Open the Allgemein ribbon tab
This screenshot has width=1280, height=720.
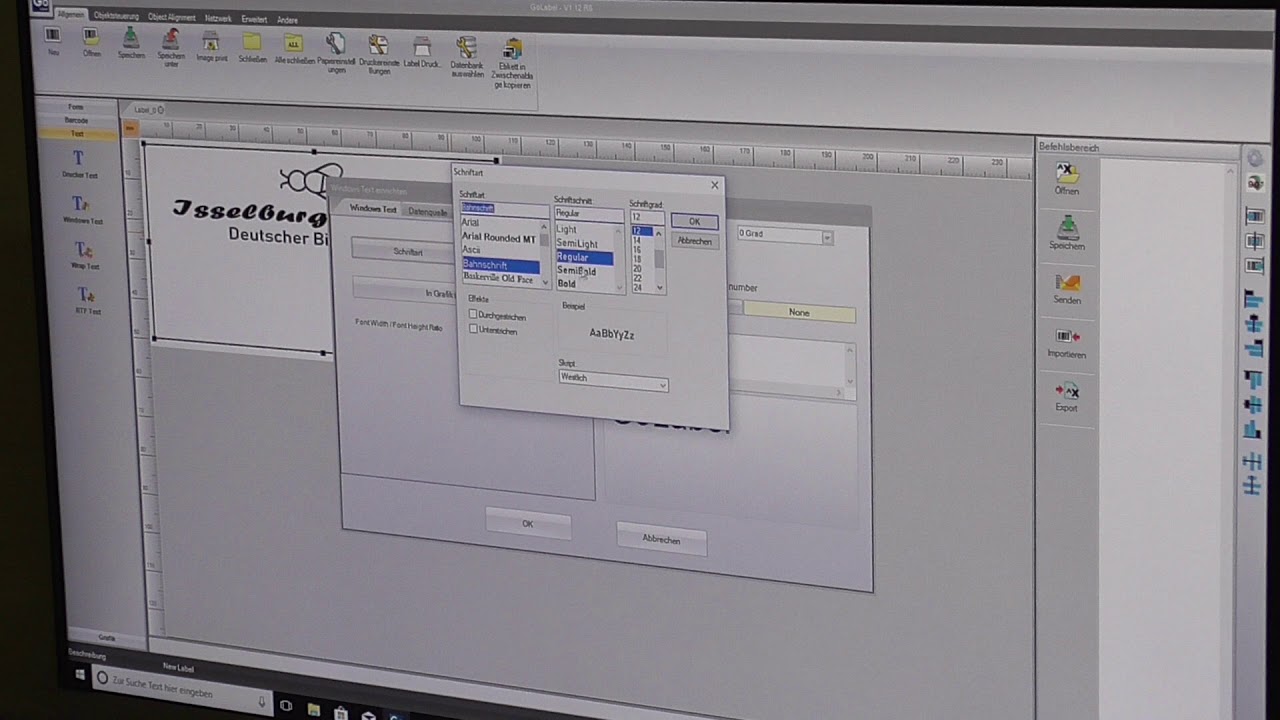[70, 14]
